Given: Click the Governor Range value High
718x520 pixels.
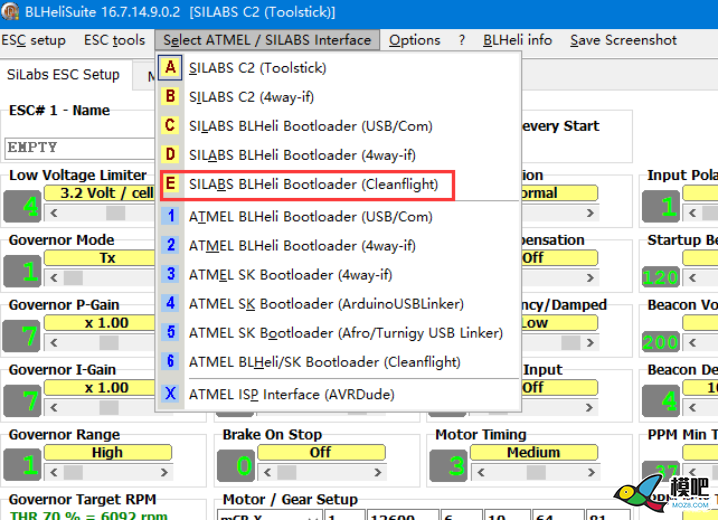Looking at the screenshot, I should 108,452.
